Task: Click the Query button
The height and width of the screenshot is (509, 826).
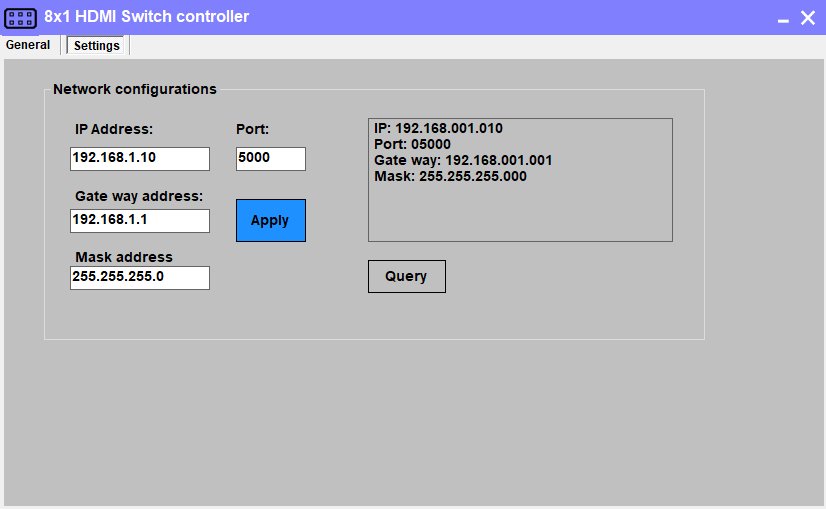Action: tap(406, 276)
